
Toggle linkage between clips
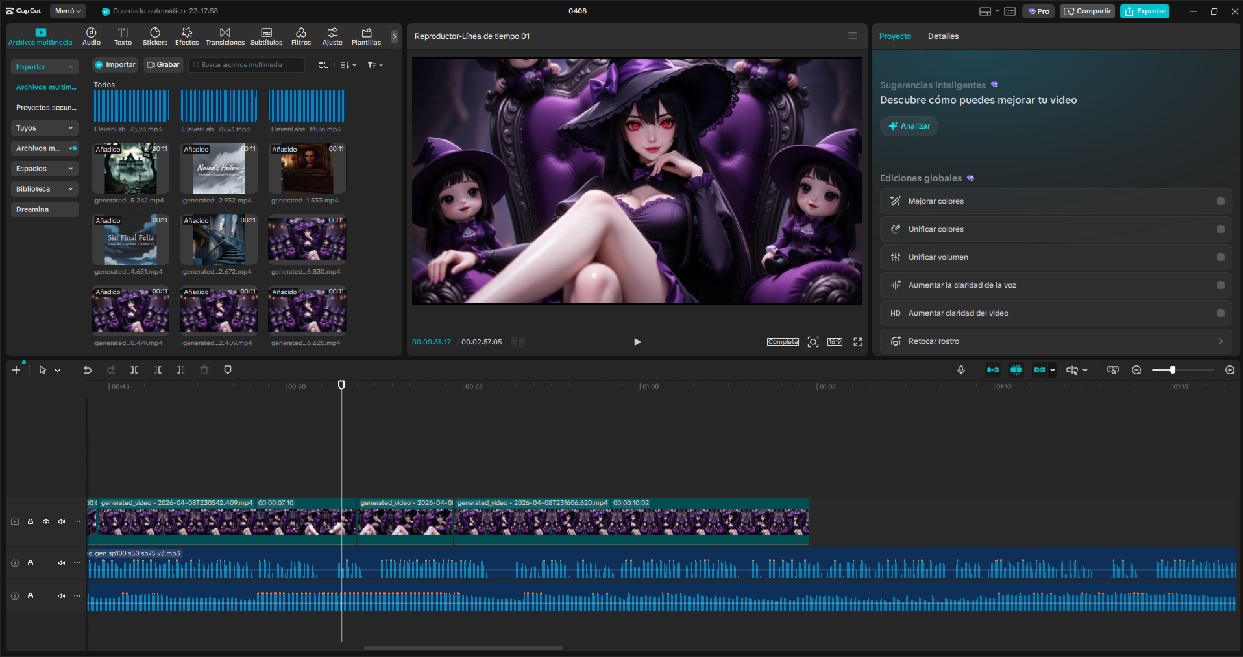point(1039,370)
